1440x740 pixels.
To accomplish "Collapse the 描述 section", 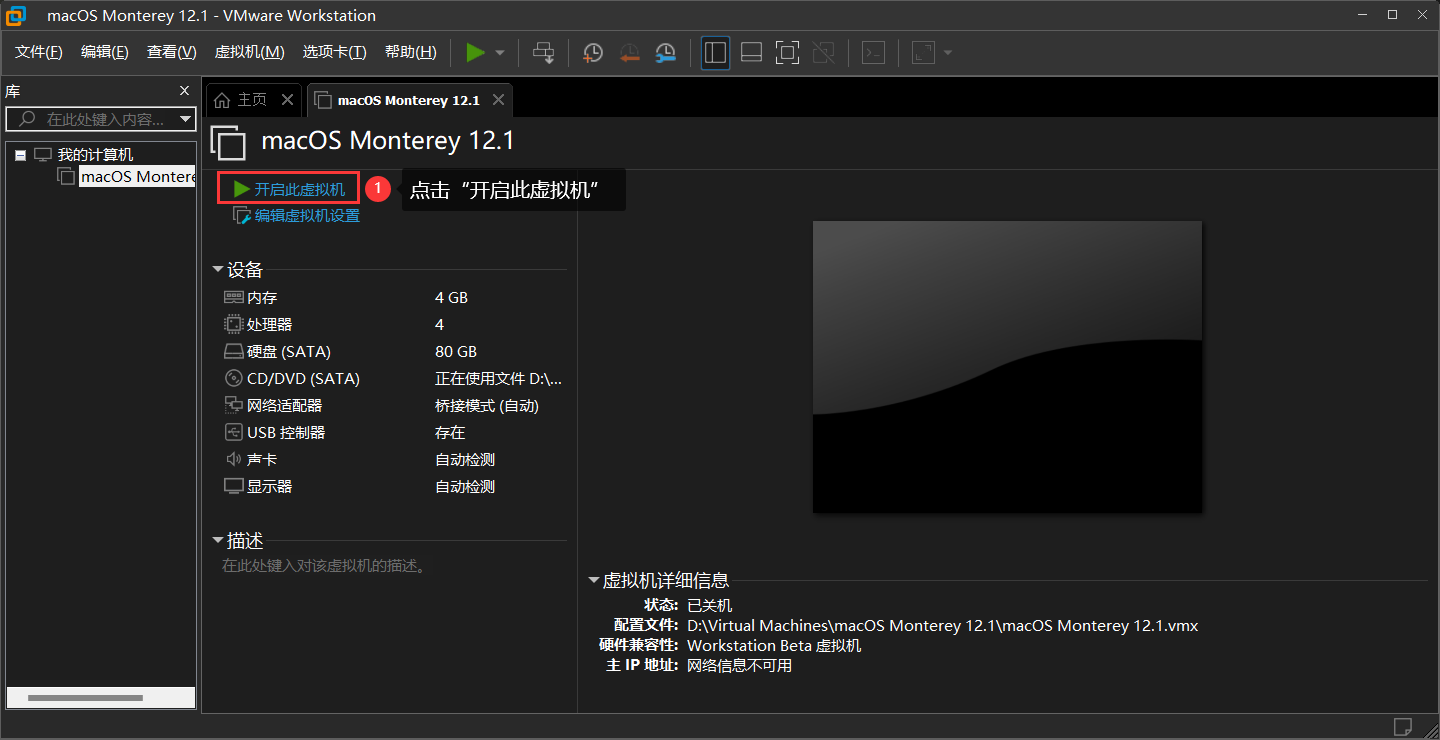I will pos(218,541).
